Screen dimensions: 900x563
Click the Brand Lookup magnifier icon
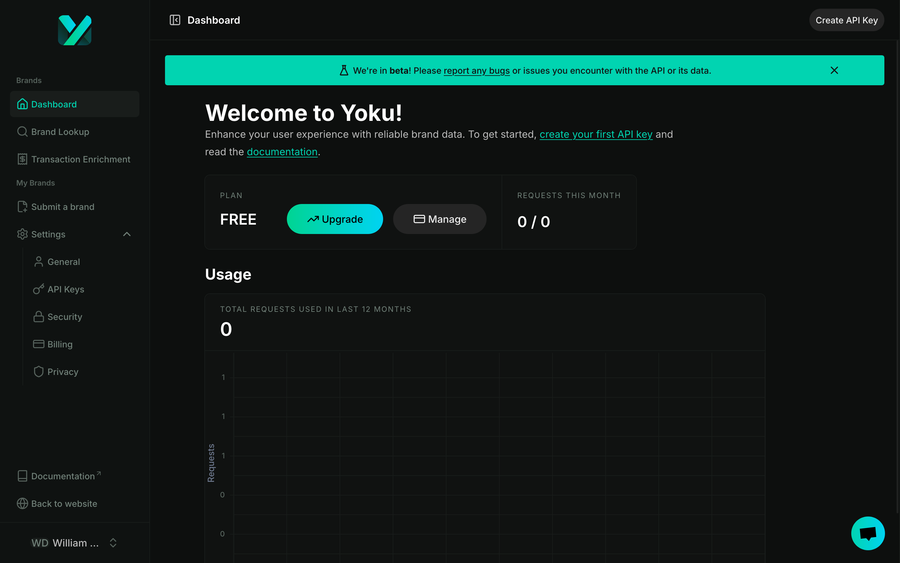pyautogui.click(x=22, y=131)
